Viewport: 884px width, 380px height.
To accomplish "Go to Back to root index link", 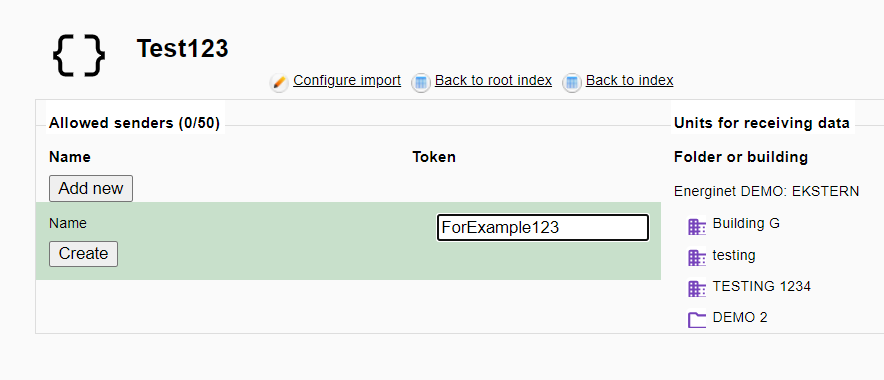I will point(493,81).
